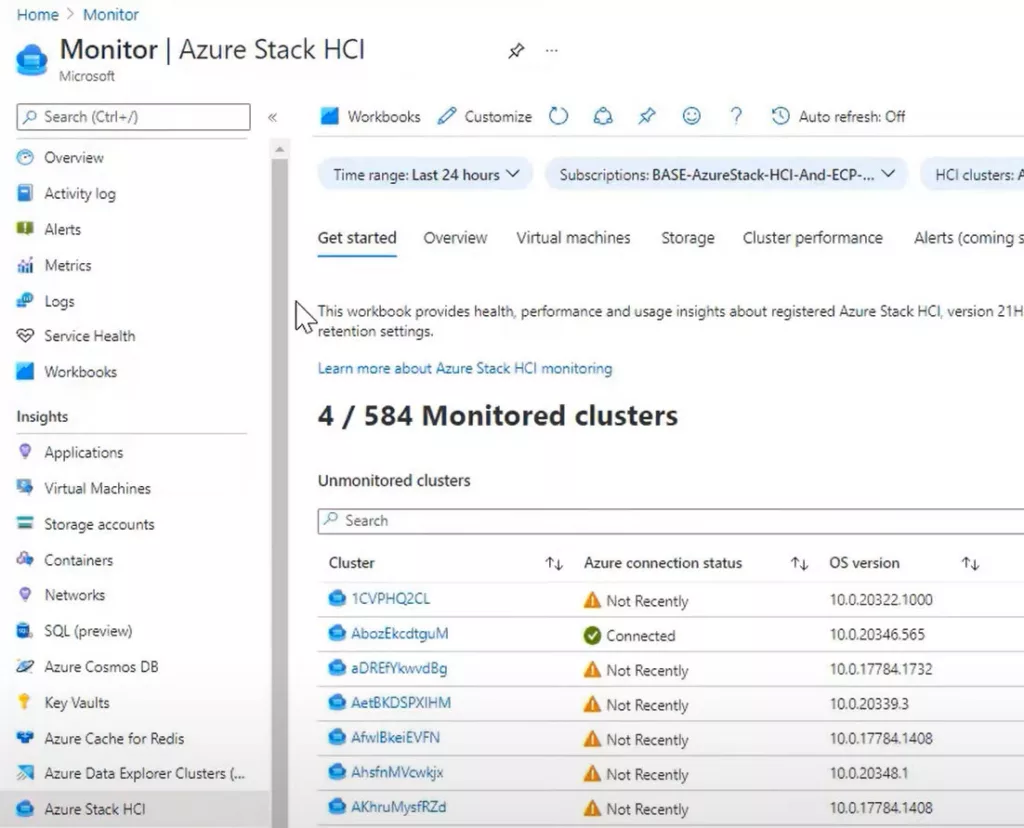Click OS version 10.0.20339.3
The image size is (1024, 828).
[x=869, y=704]
